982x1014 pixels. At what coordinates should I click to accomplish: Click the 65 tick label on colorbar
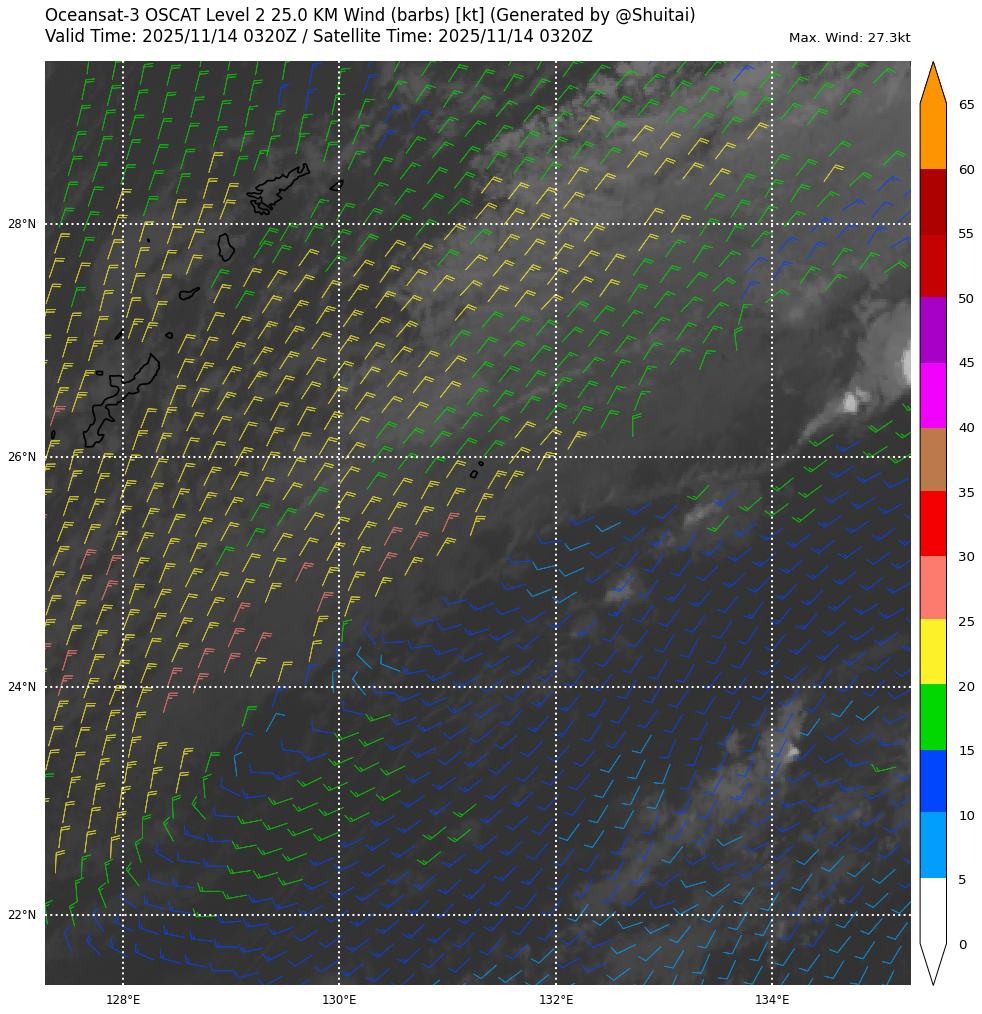point(966,105)
